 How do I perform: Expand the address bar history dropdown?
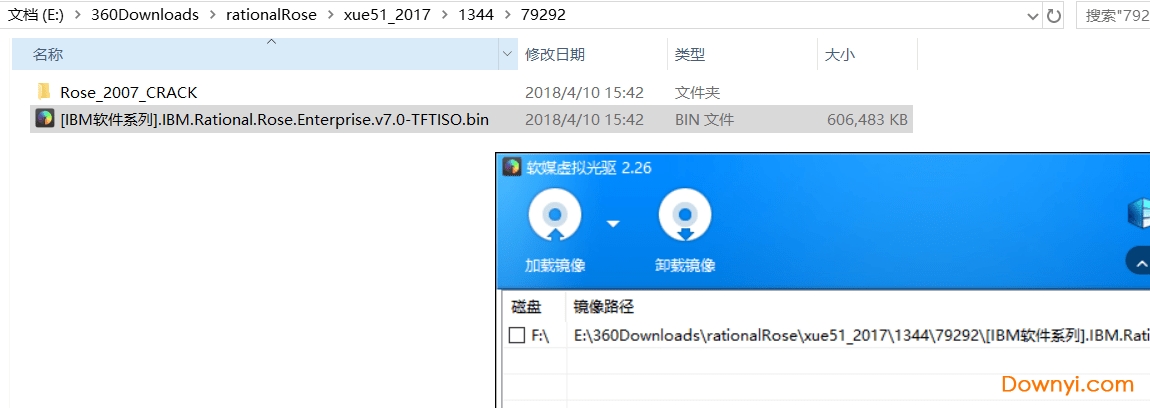[1033, 15]
